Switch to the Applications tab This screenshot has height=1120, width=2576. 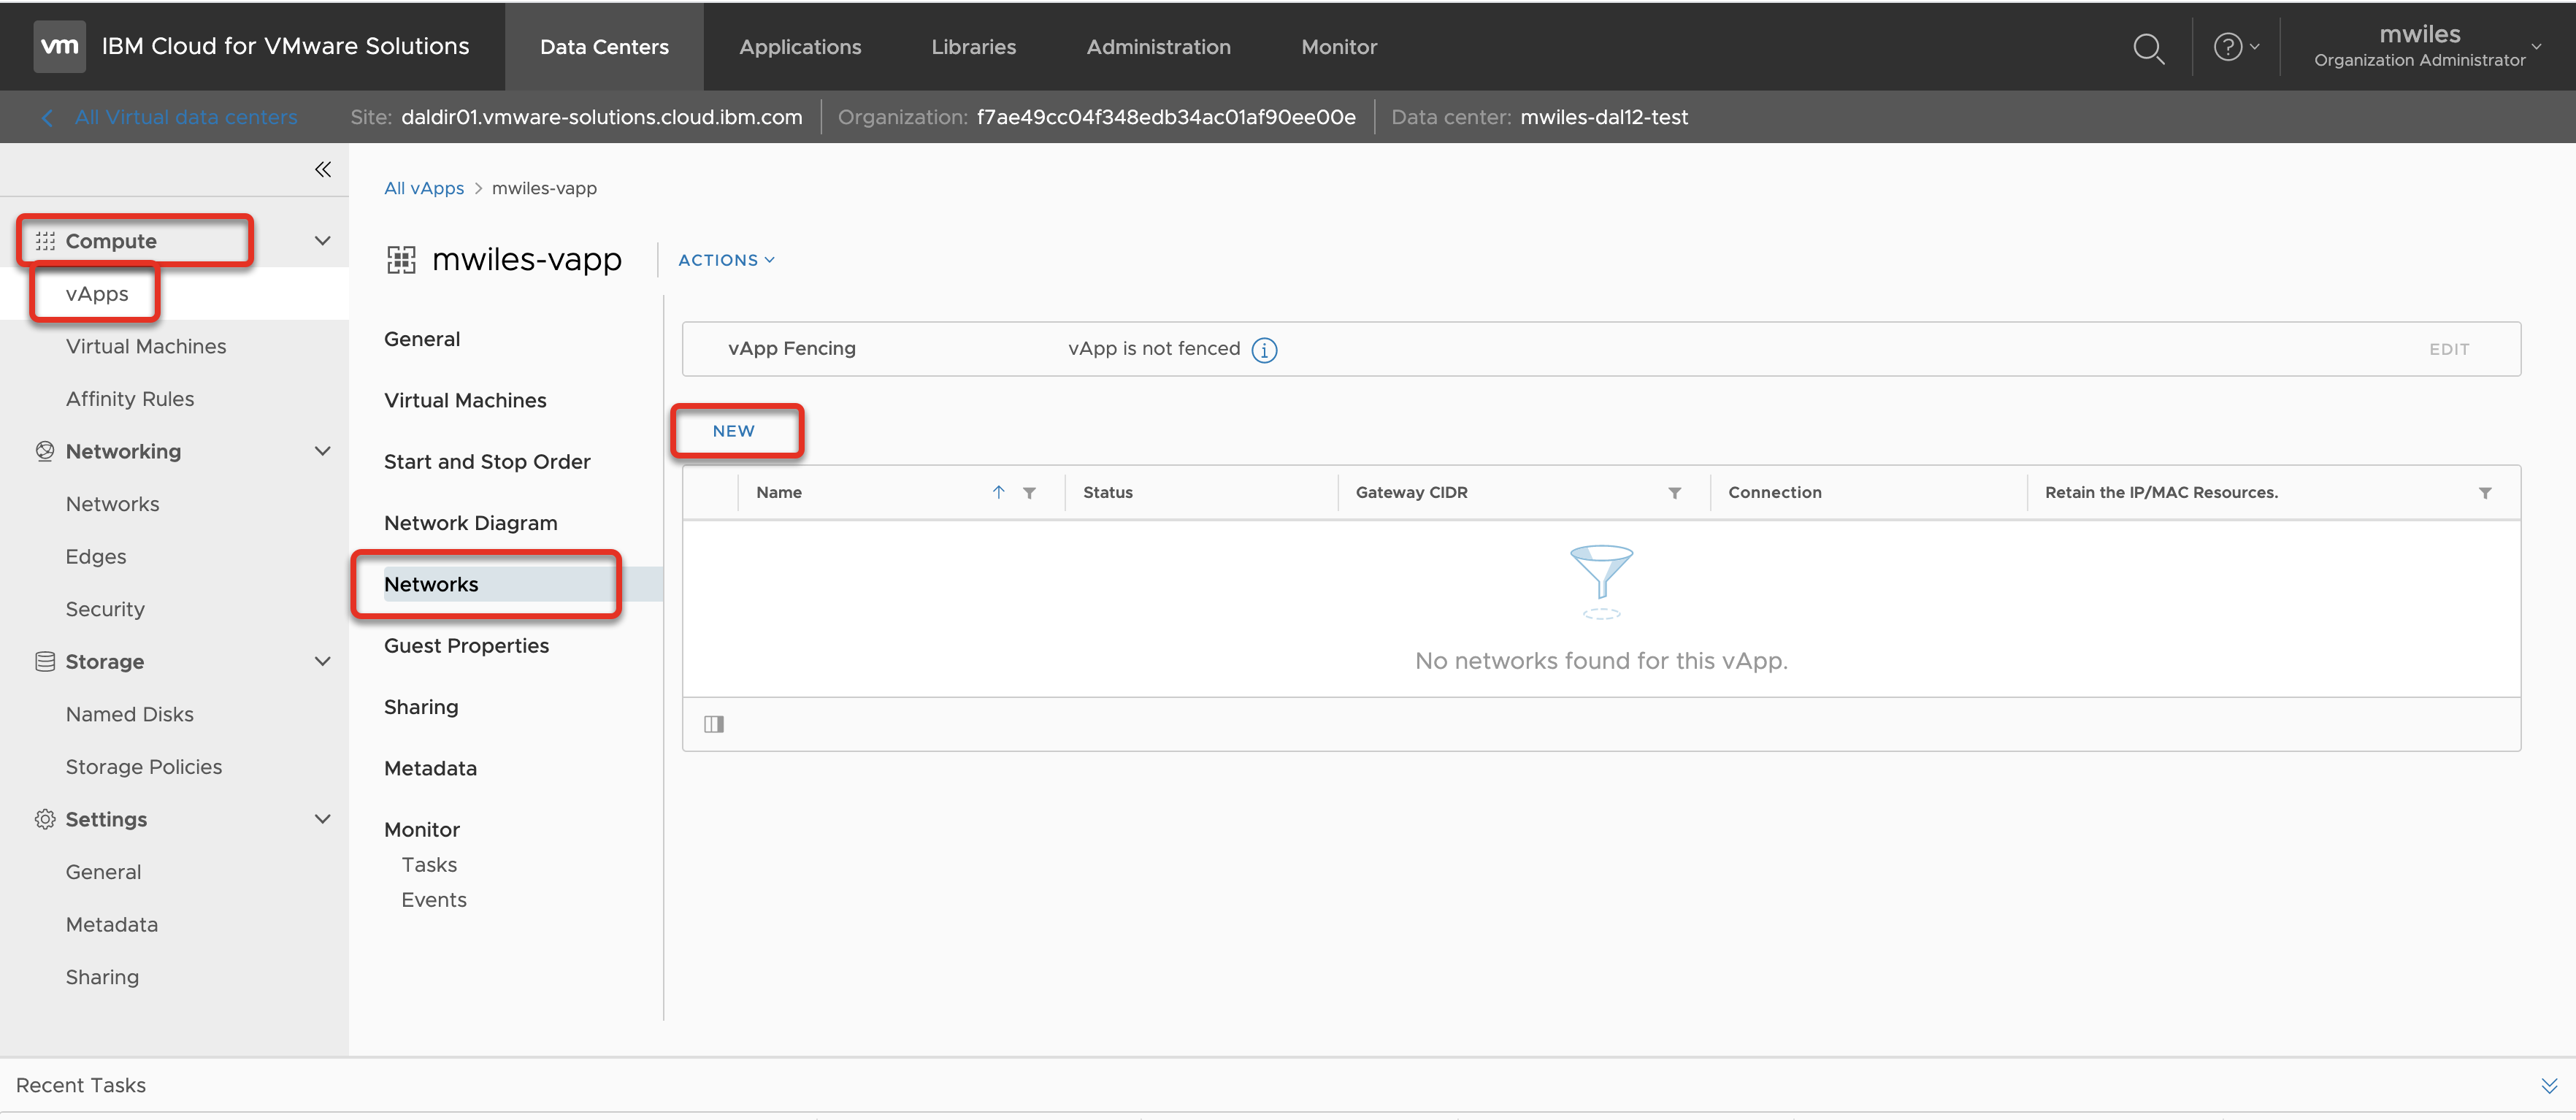(799, 47)
